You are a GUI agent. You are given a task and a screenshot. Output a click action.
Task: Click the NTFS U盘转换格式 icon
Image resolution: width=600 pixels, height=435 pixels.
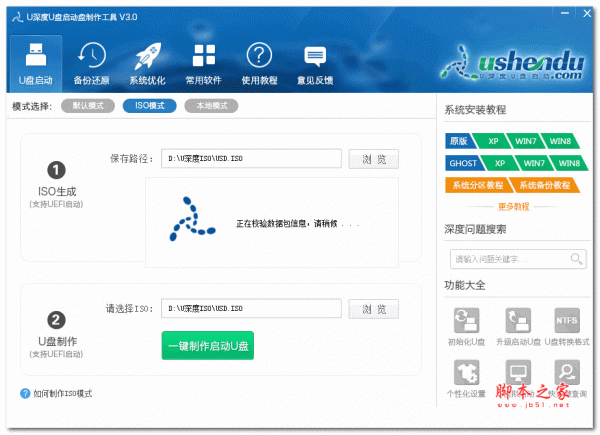coord(567,320)
